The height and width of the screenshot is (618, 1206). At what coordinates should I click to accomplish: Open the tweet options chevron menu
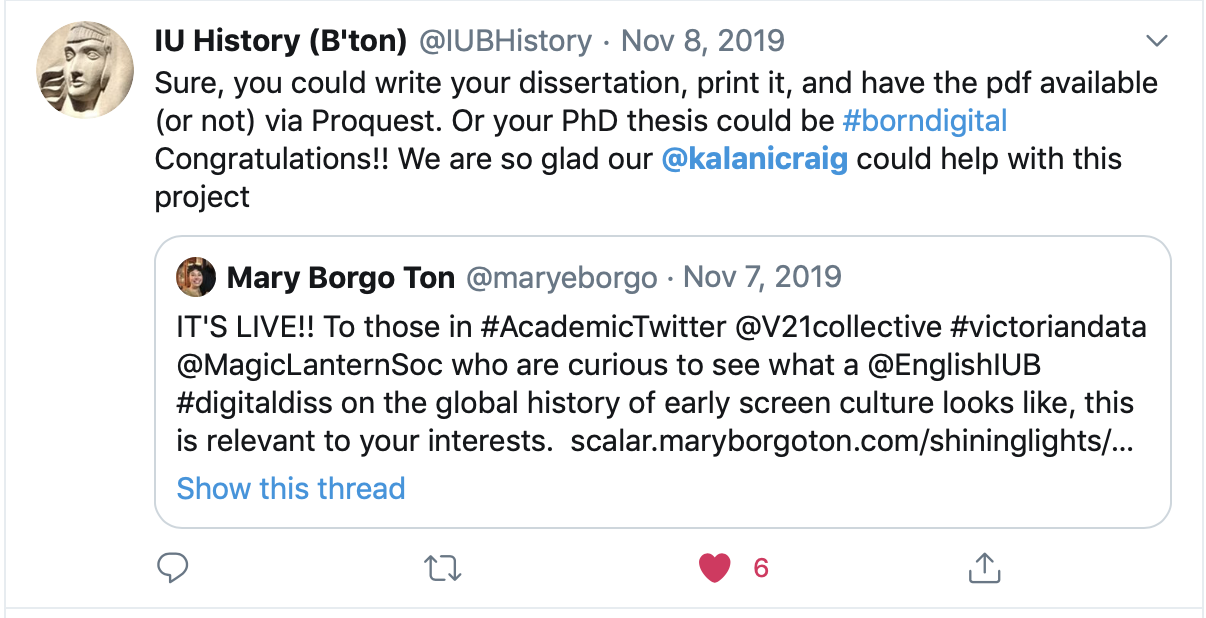(x=1157, y=41)
